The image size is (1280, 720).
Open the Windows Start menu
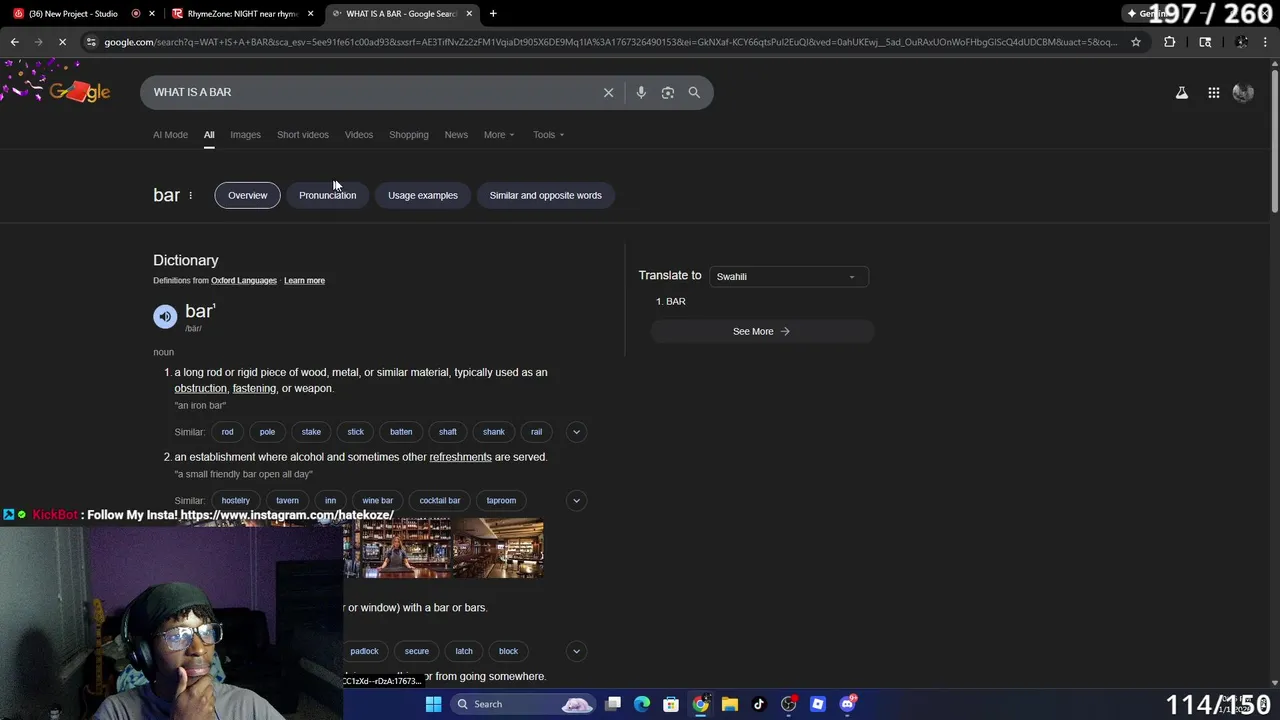click(433, 704)
